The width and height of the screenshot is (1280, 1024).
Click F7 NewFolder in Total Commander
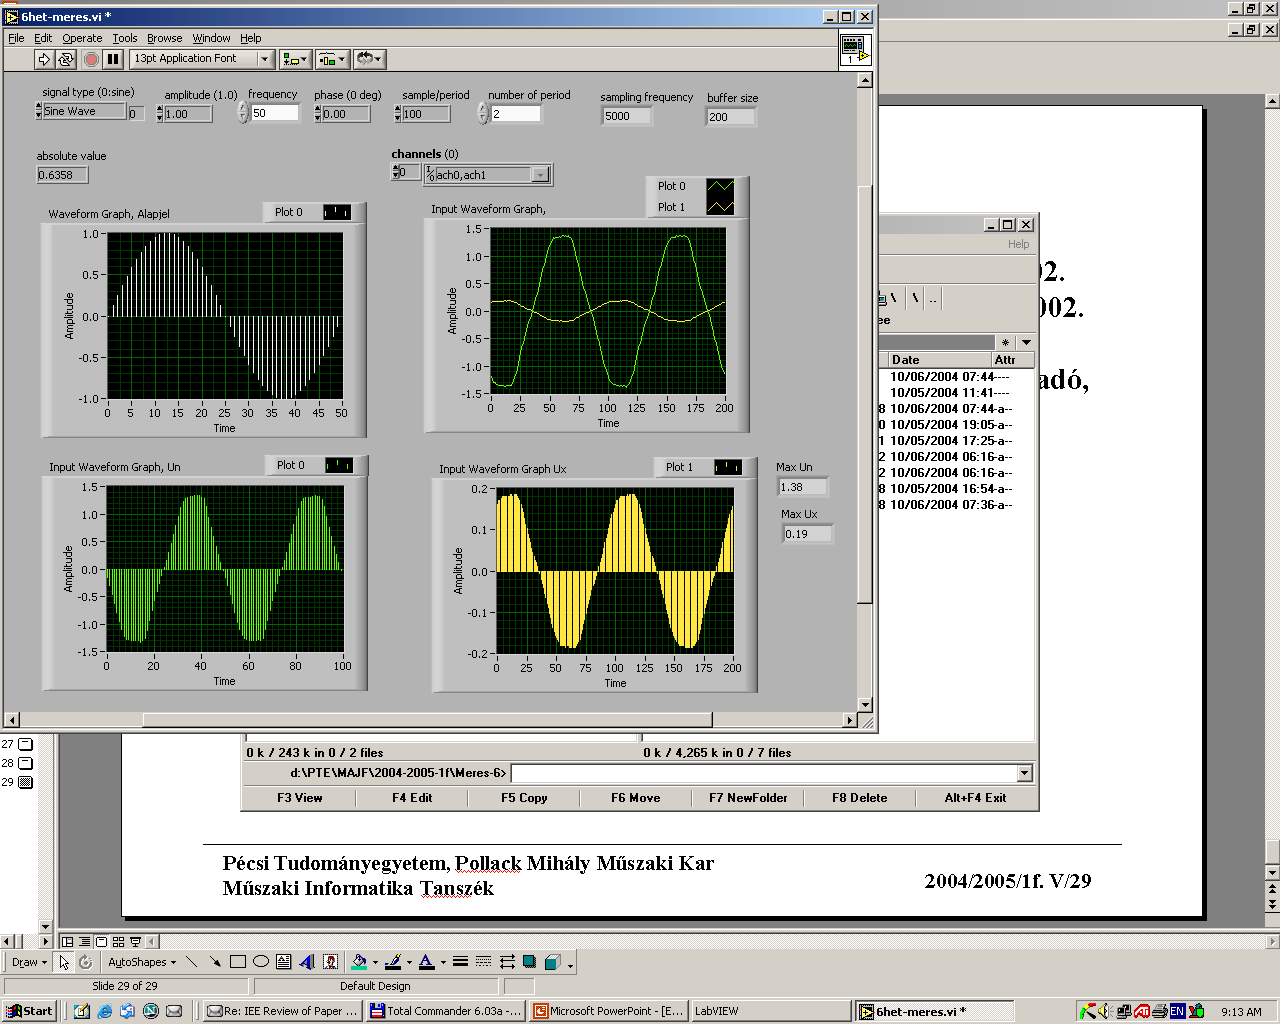(x=748, y=798)
